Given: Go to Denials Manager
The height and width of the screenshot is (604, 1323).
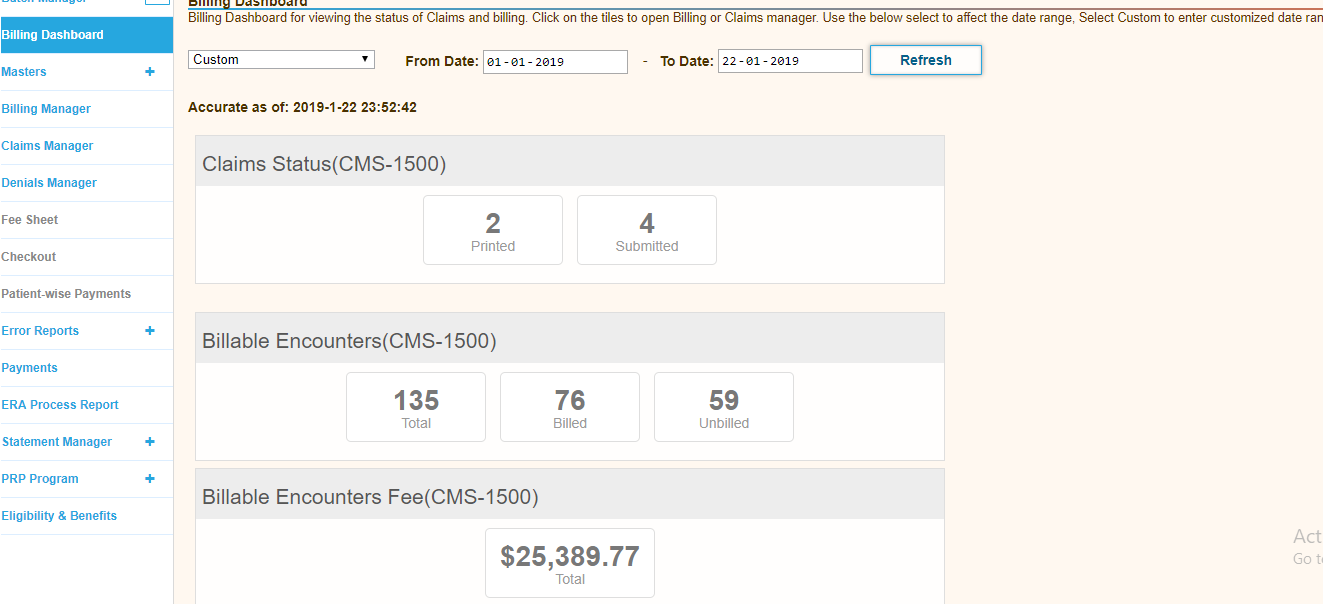Looking at the screenshot, I should pyautogui.click(x=49, y=183).
